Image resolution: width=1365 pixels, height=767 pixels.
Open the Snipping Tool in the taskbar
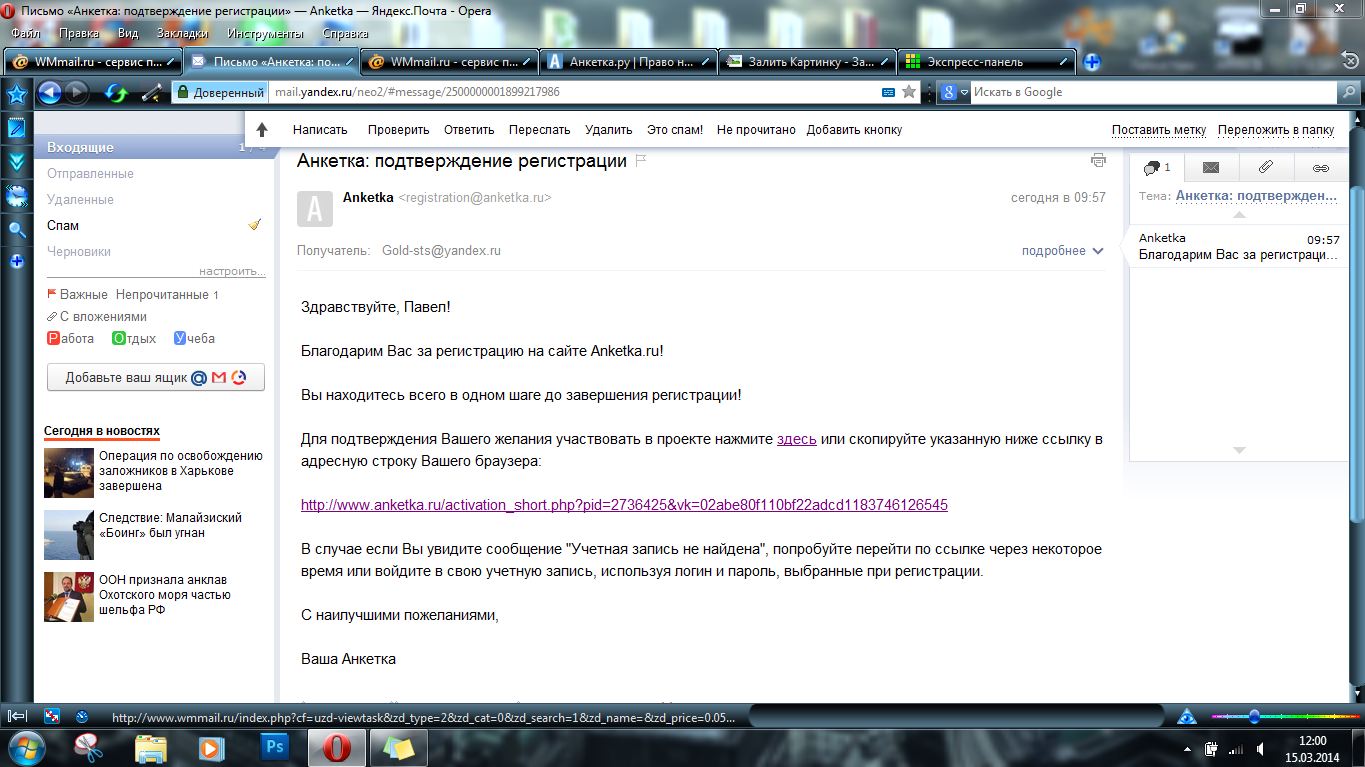pos(89,747)
